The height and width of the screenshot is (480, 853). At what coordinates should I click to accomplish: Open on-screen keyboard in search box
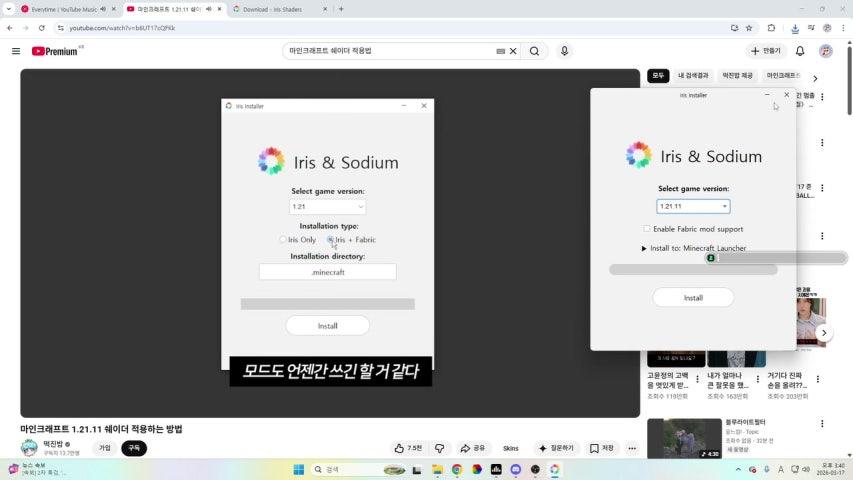500,51
